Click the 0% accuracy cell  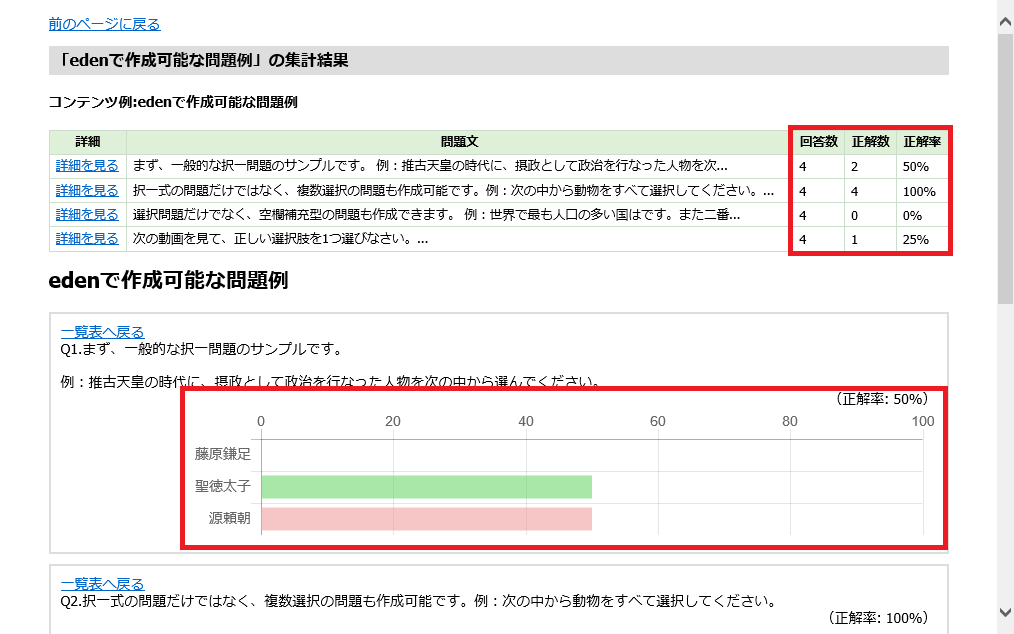(x=922, y=215)
